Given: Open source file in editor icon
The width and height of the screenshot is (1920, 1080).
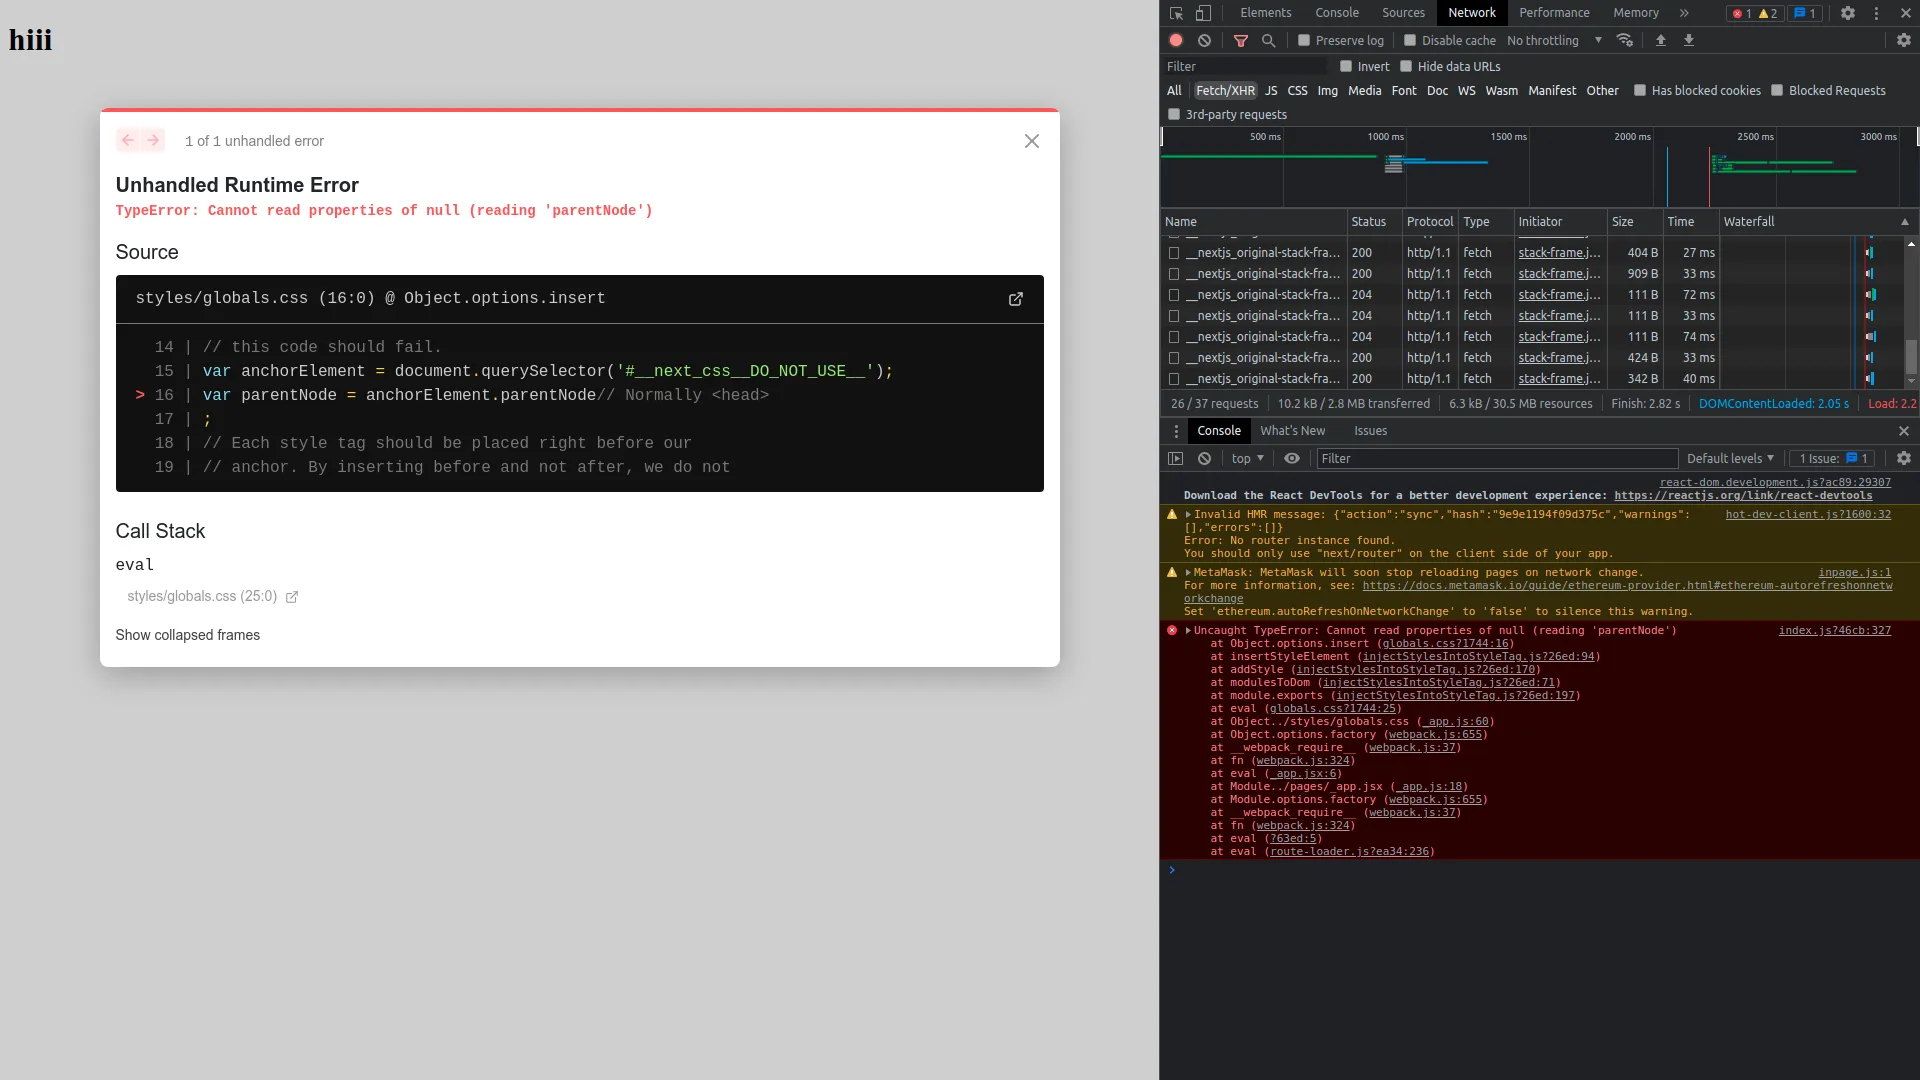Looking at the screenshot, I should click(1015, 299).
